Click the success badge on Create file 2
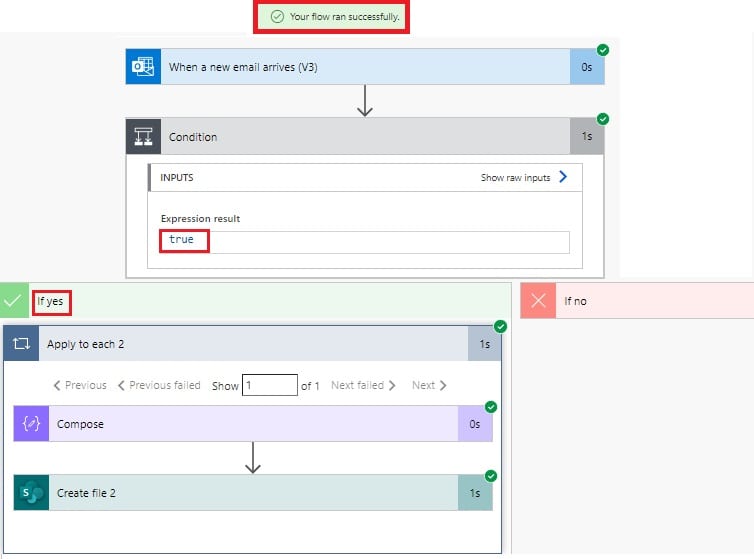754x559 pixels. [490, 476]
